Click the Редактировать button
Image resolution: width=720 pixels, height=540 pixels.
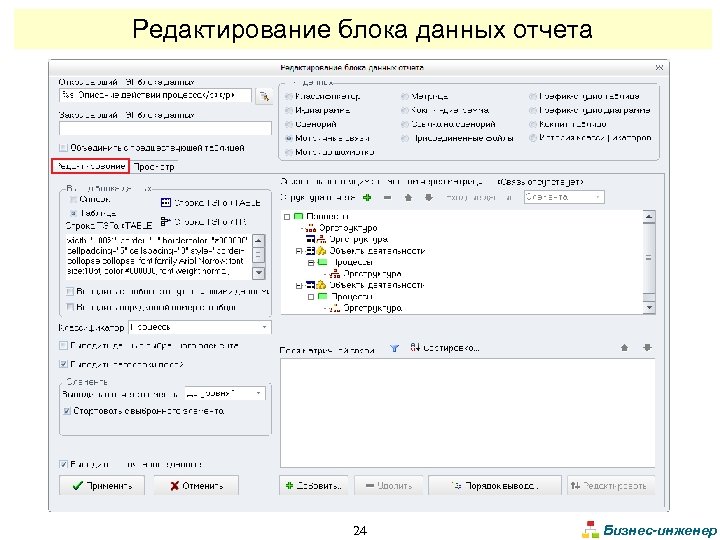coord(611,485)
